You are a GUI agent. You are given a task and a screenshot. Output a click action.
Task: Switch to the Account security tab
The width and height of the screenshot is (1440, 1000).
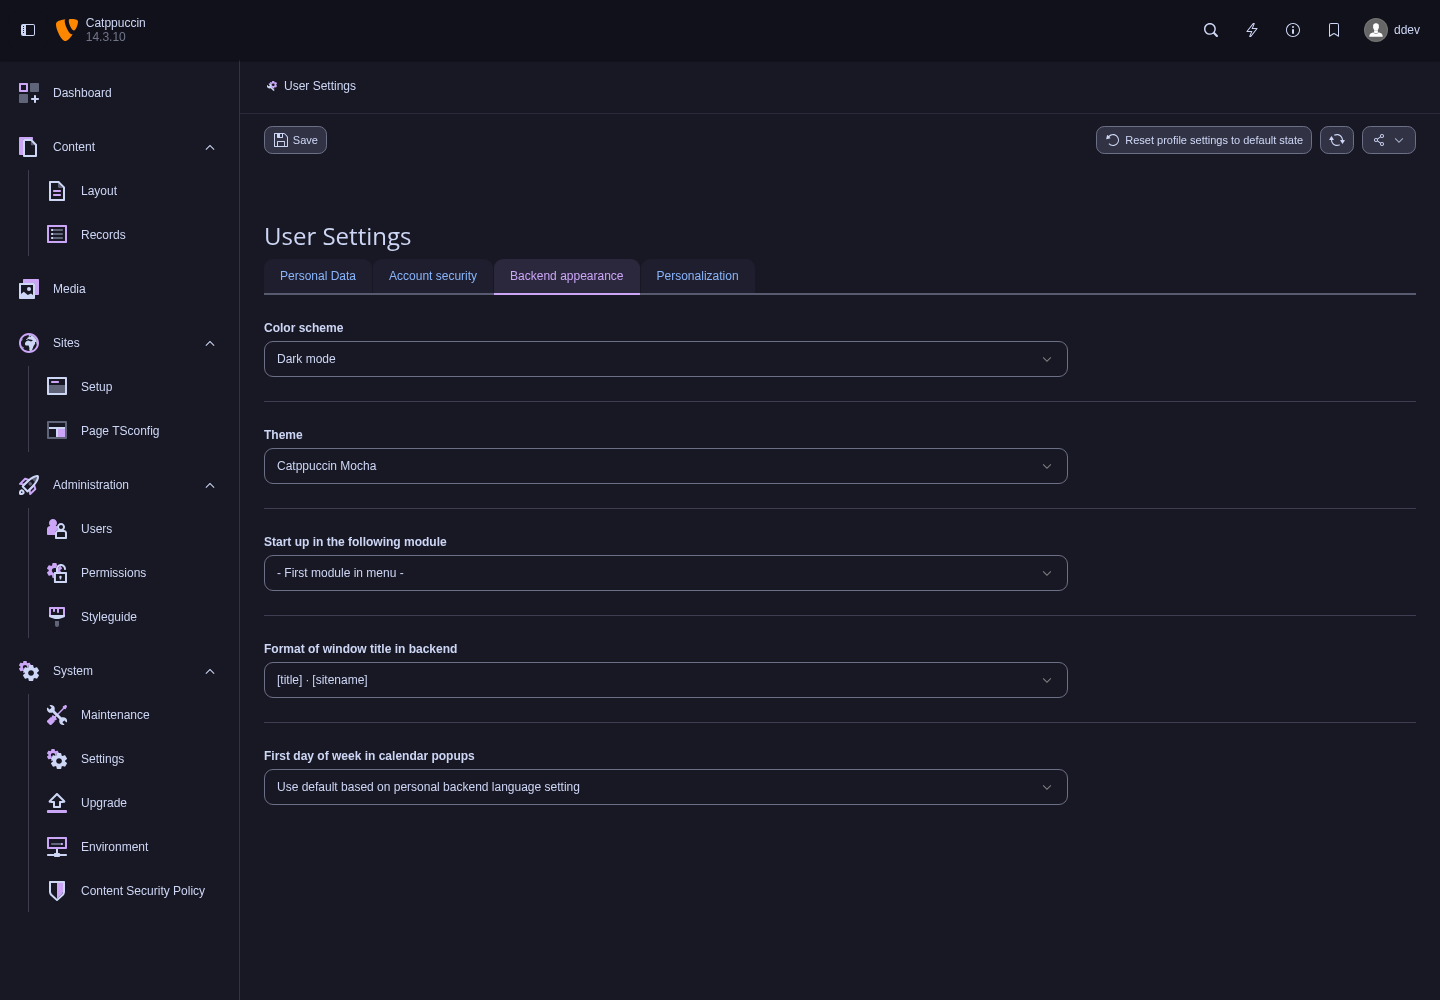pyautogui.click(x=433, y=276)
